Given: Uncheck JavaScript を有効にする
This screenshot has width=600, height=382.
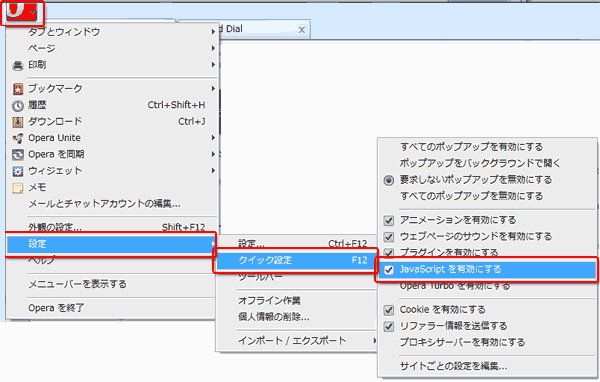Looking at the screenshot, I should click(x=389, y=270).
